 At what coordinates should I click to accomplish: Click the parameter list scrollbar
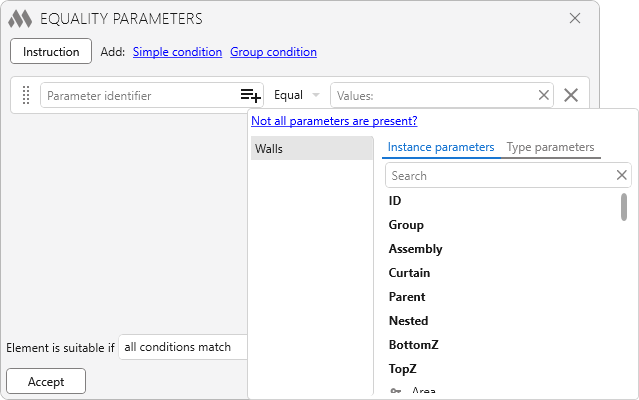[x=624, y=206]
